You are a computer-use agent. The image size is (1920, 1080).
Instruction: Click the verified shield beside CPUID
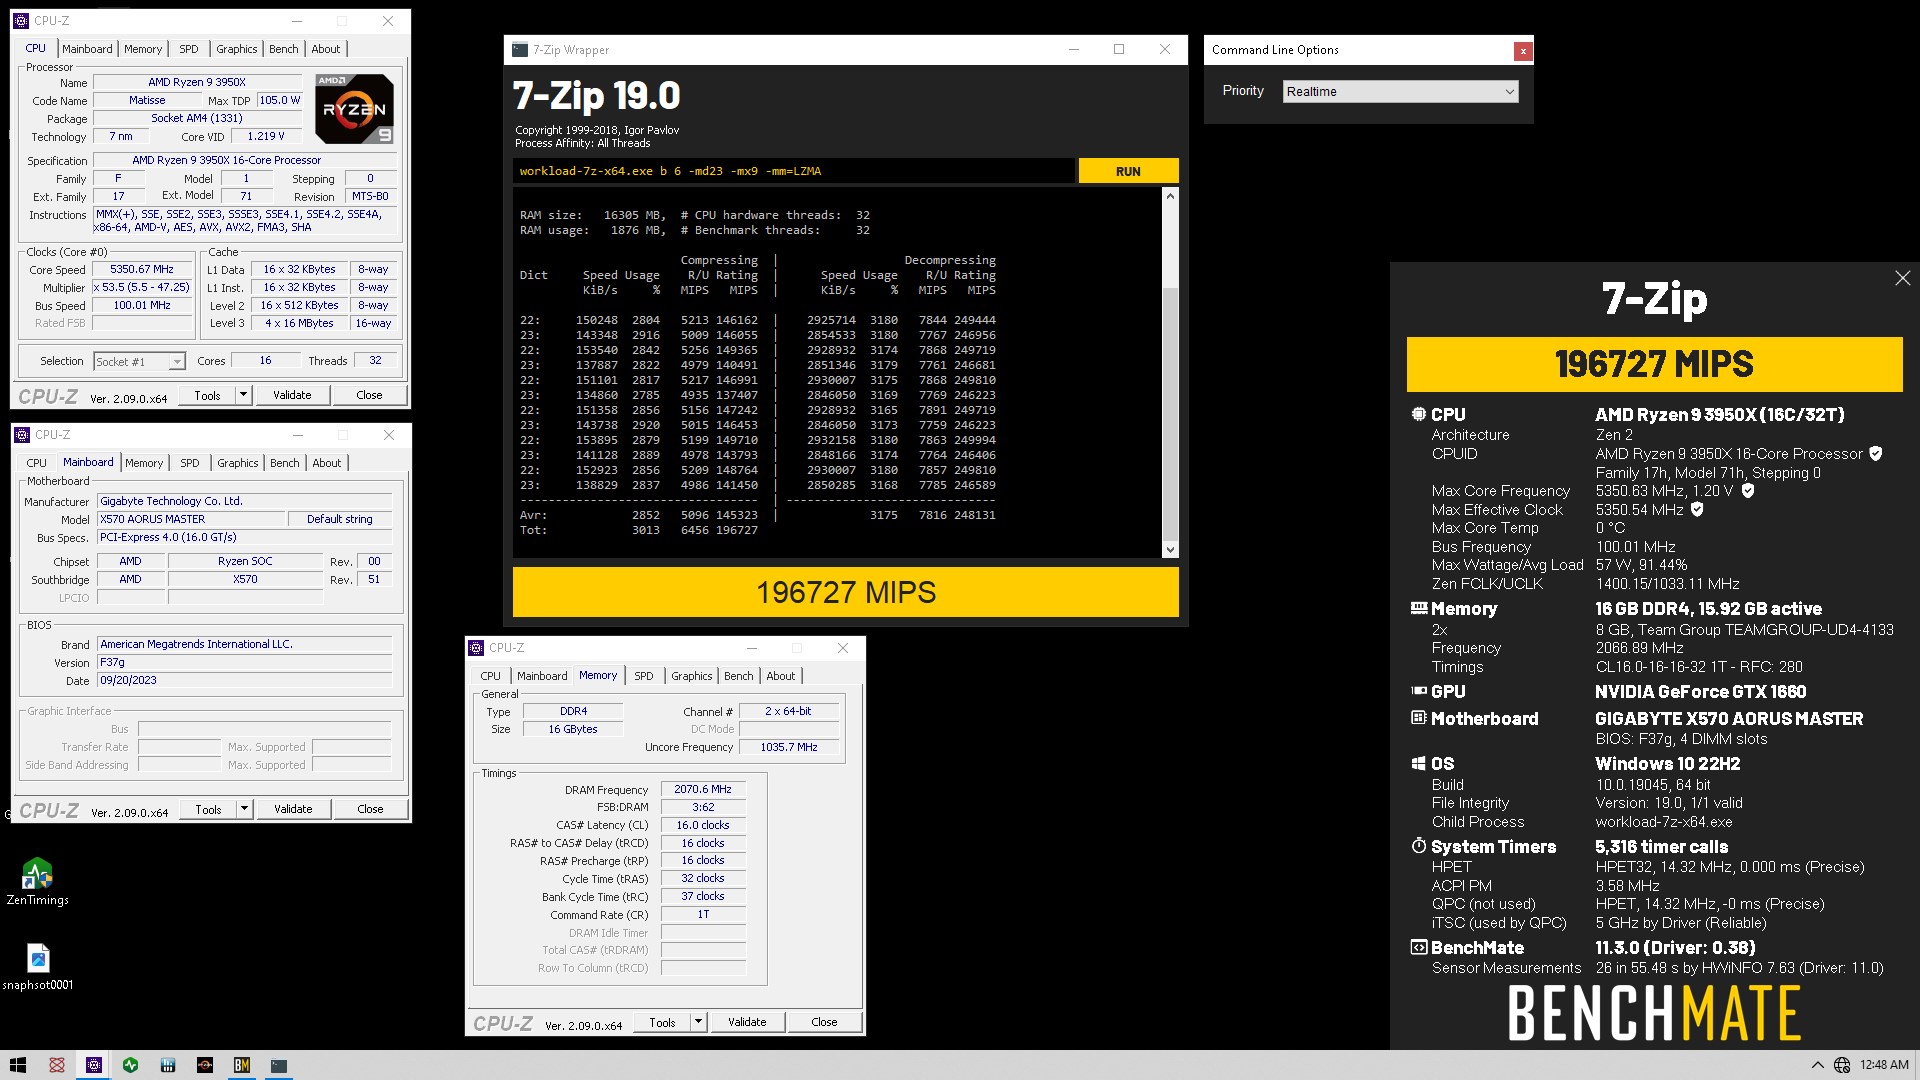[x=1876, y=454]
